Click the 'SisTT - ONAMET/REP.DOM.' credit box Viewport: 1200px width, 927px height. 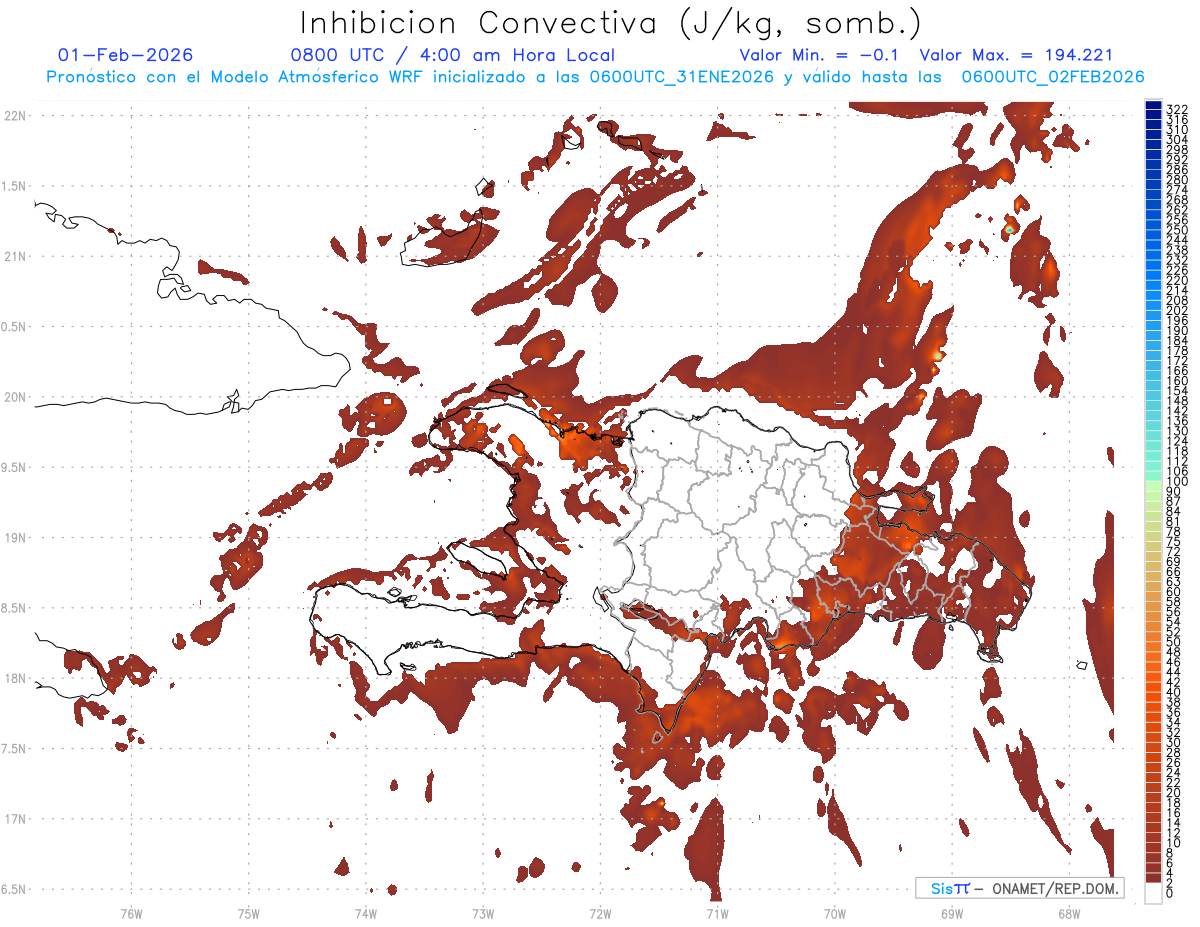[x=1020, y=888]
